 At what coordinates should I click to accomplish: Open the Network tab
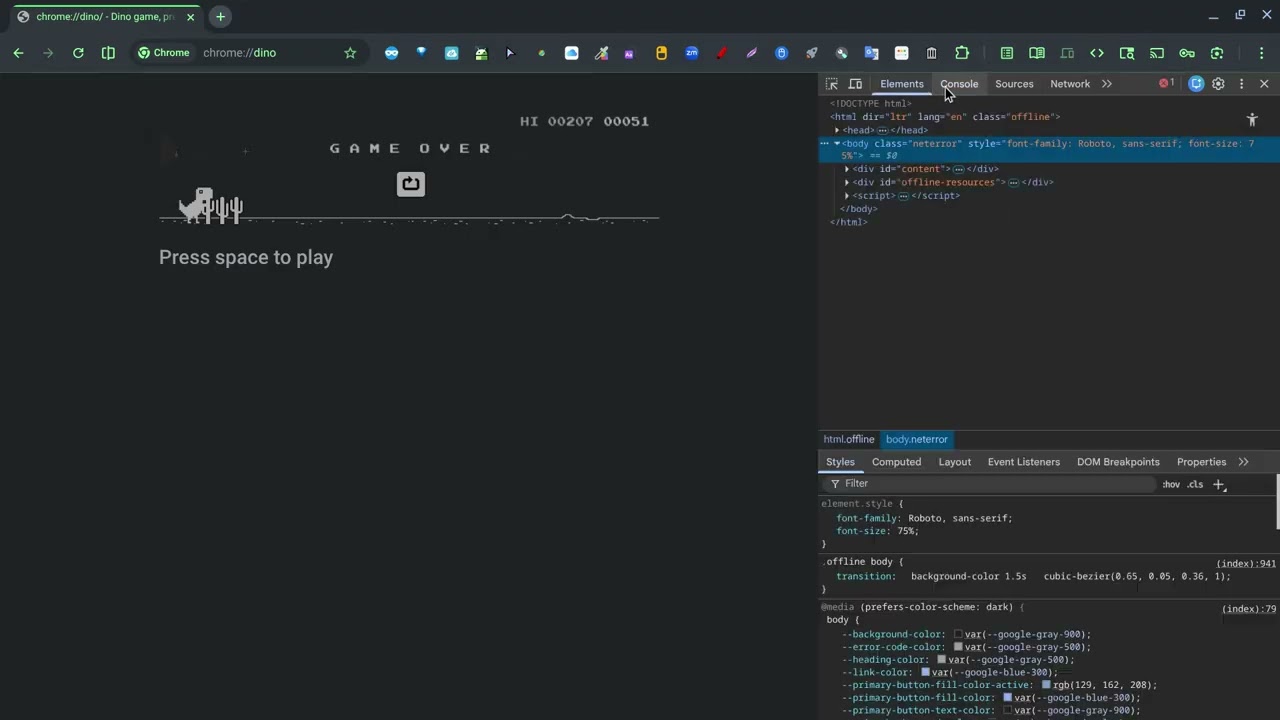(x=1070, y=84)
